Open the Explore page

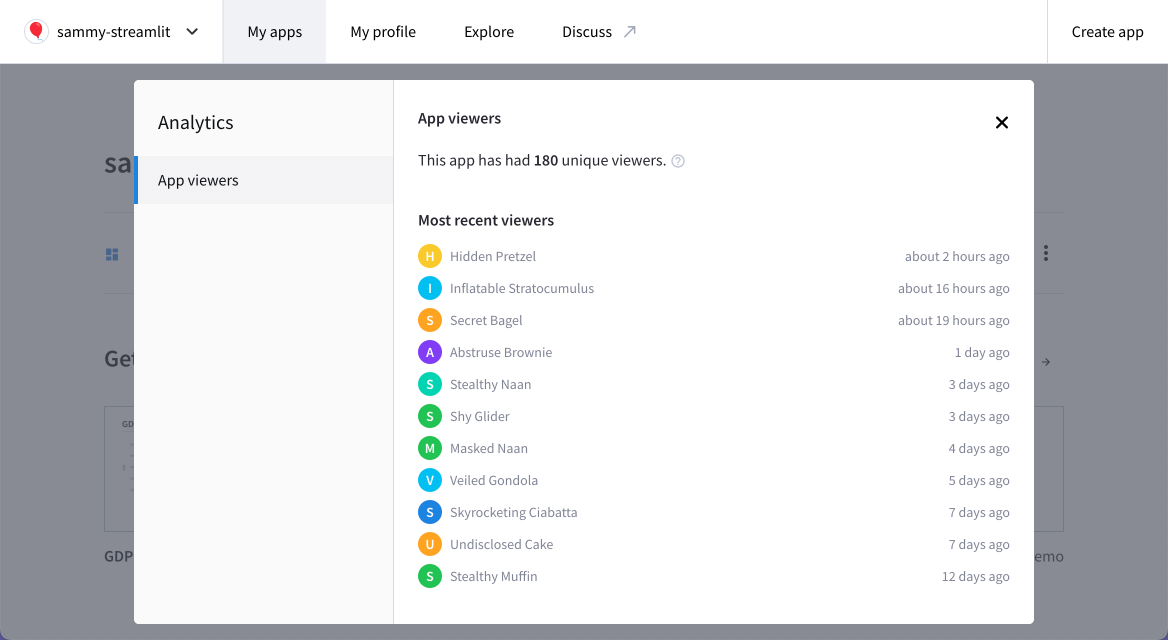coord(488,31)
